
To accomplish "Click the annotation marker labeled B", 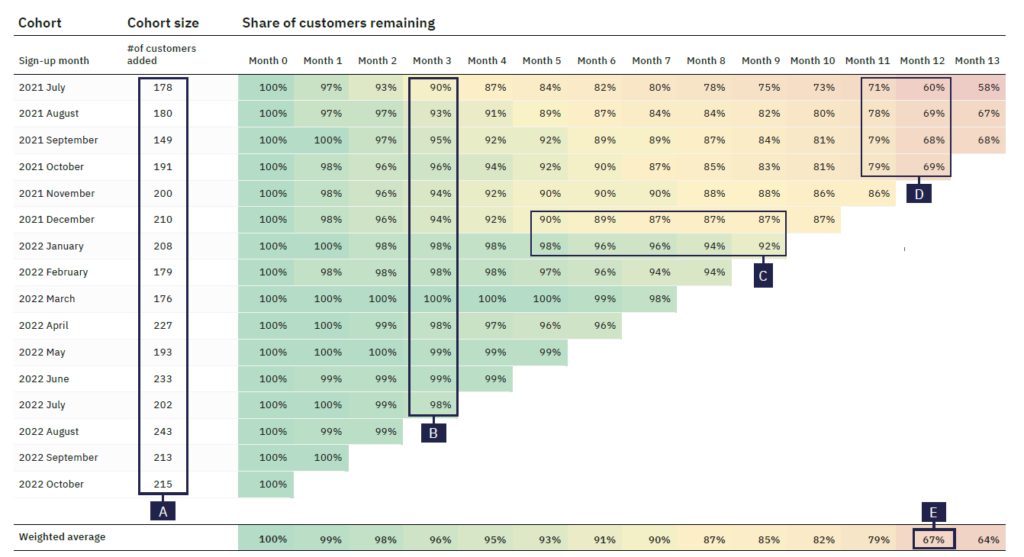I will pos(433,432).
